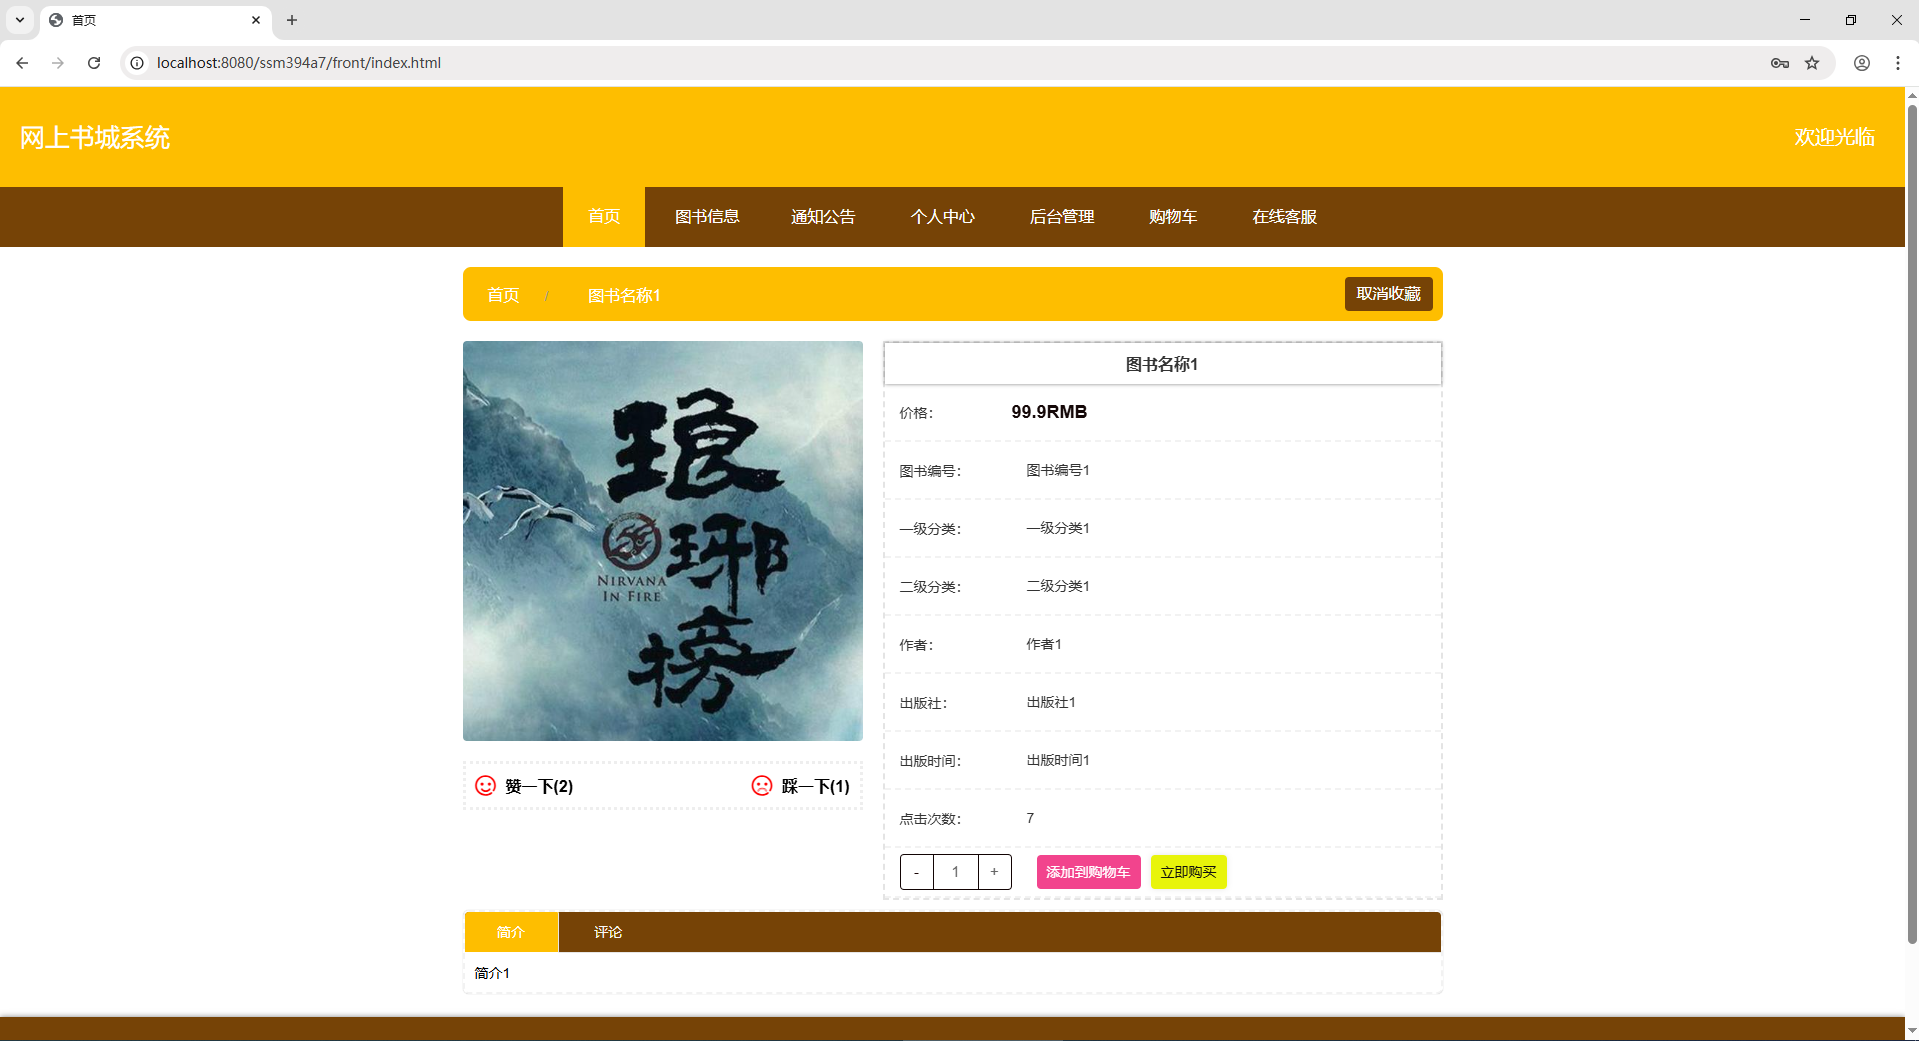1919x1041 pixels.
Task: Open the 在线客服 menu item
Action: (x=1285, y=217)
